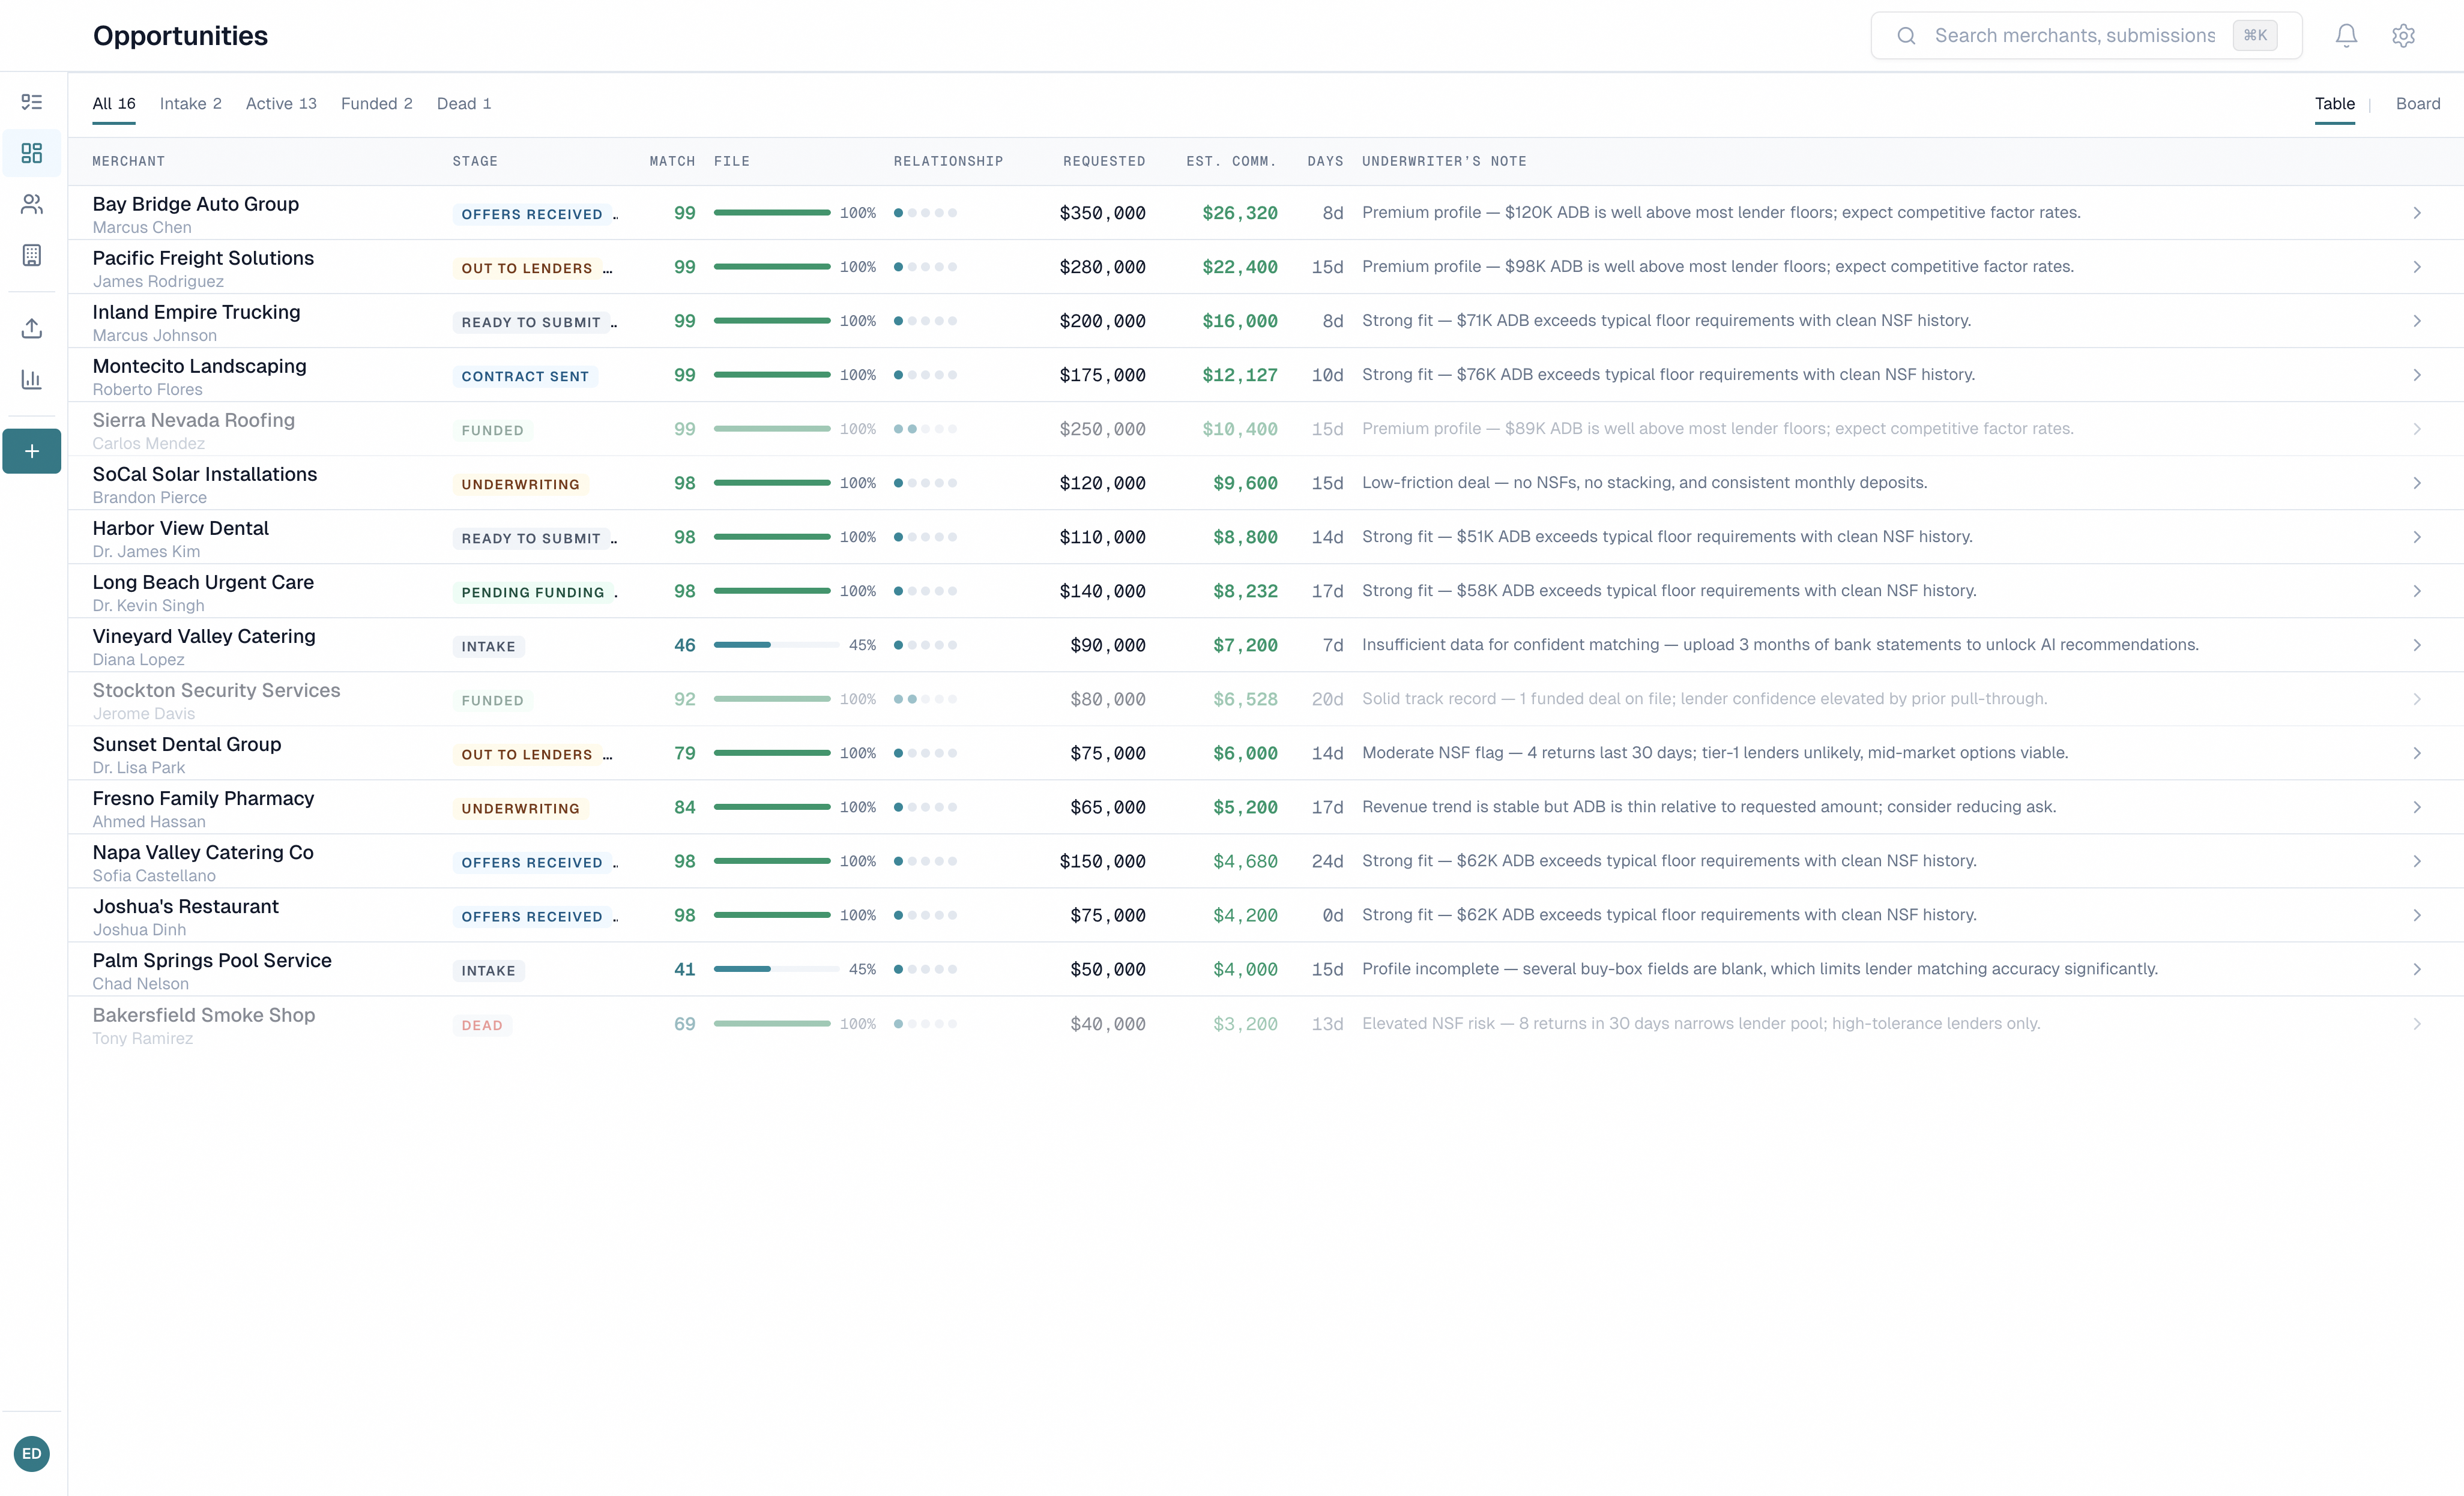The height and width of the screenshot is (1496, 2464).
Task: Expand the Bay Bridge Auto Group row chevron
Action: tap(2416, 213)
